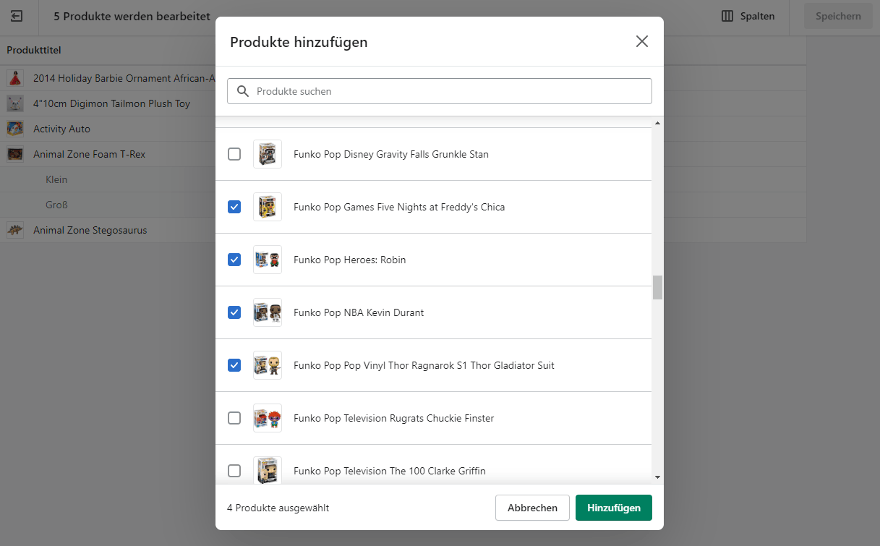This screenshot has width=880, height=546.
Task: Click the Holiday Barbie Ornament row thumbnail
Action: pyautogui.click(x=15, y=78)
